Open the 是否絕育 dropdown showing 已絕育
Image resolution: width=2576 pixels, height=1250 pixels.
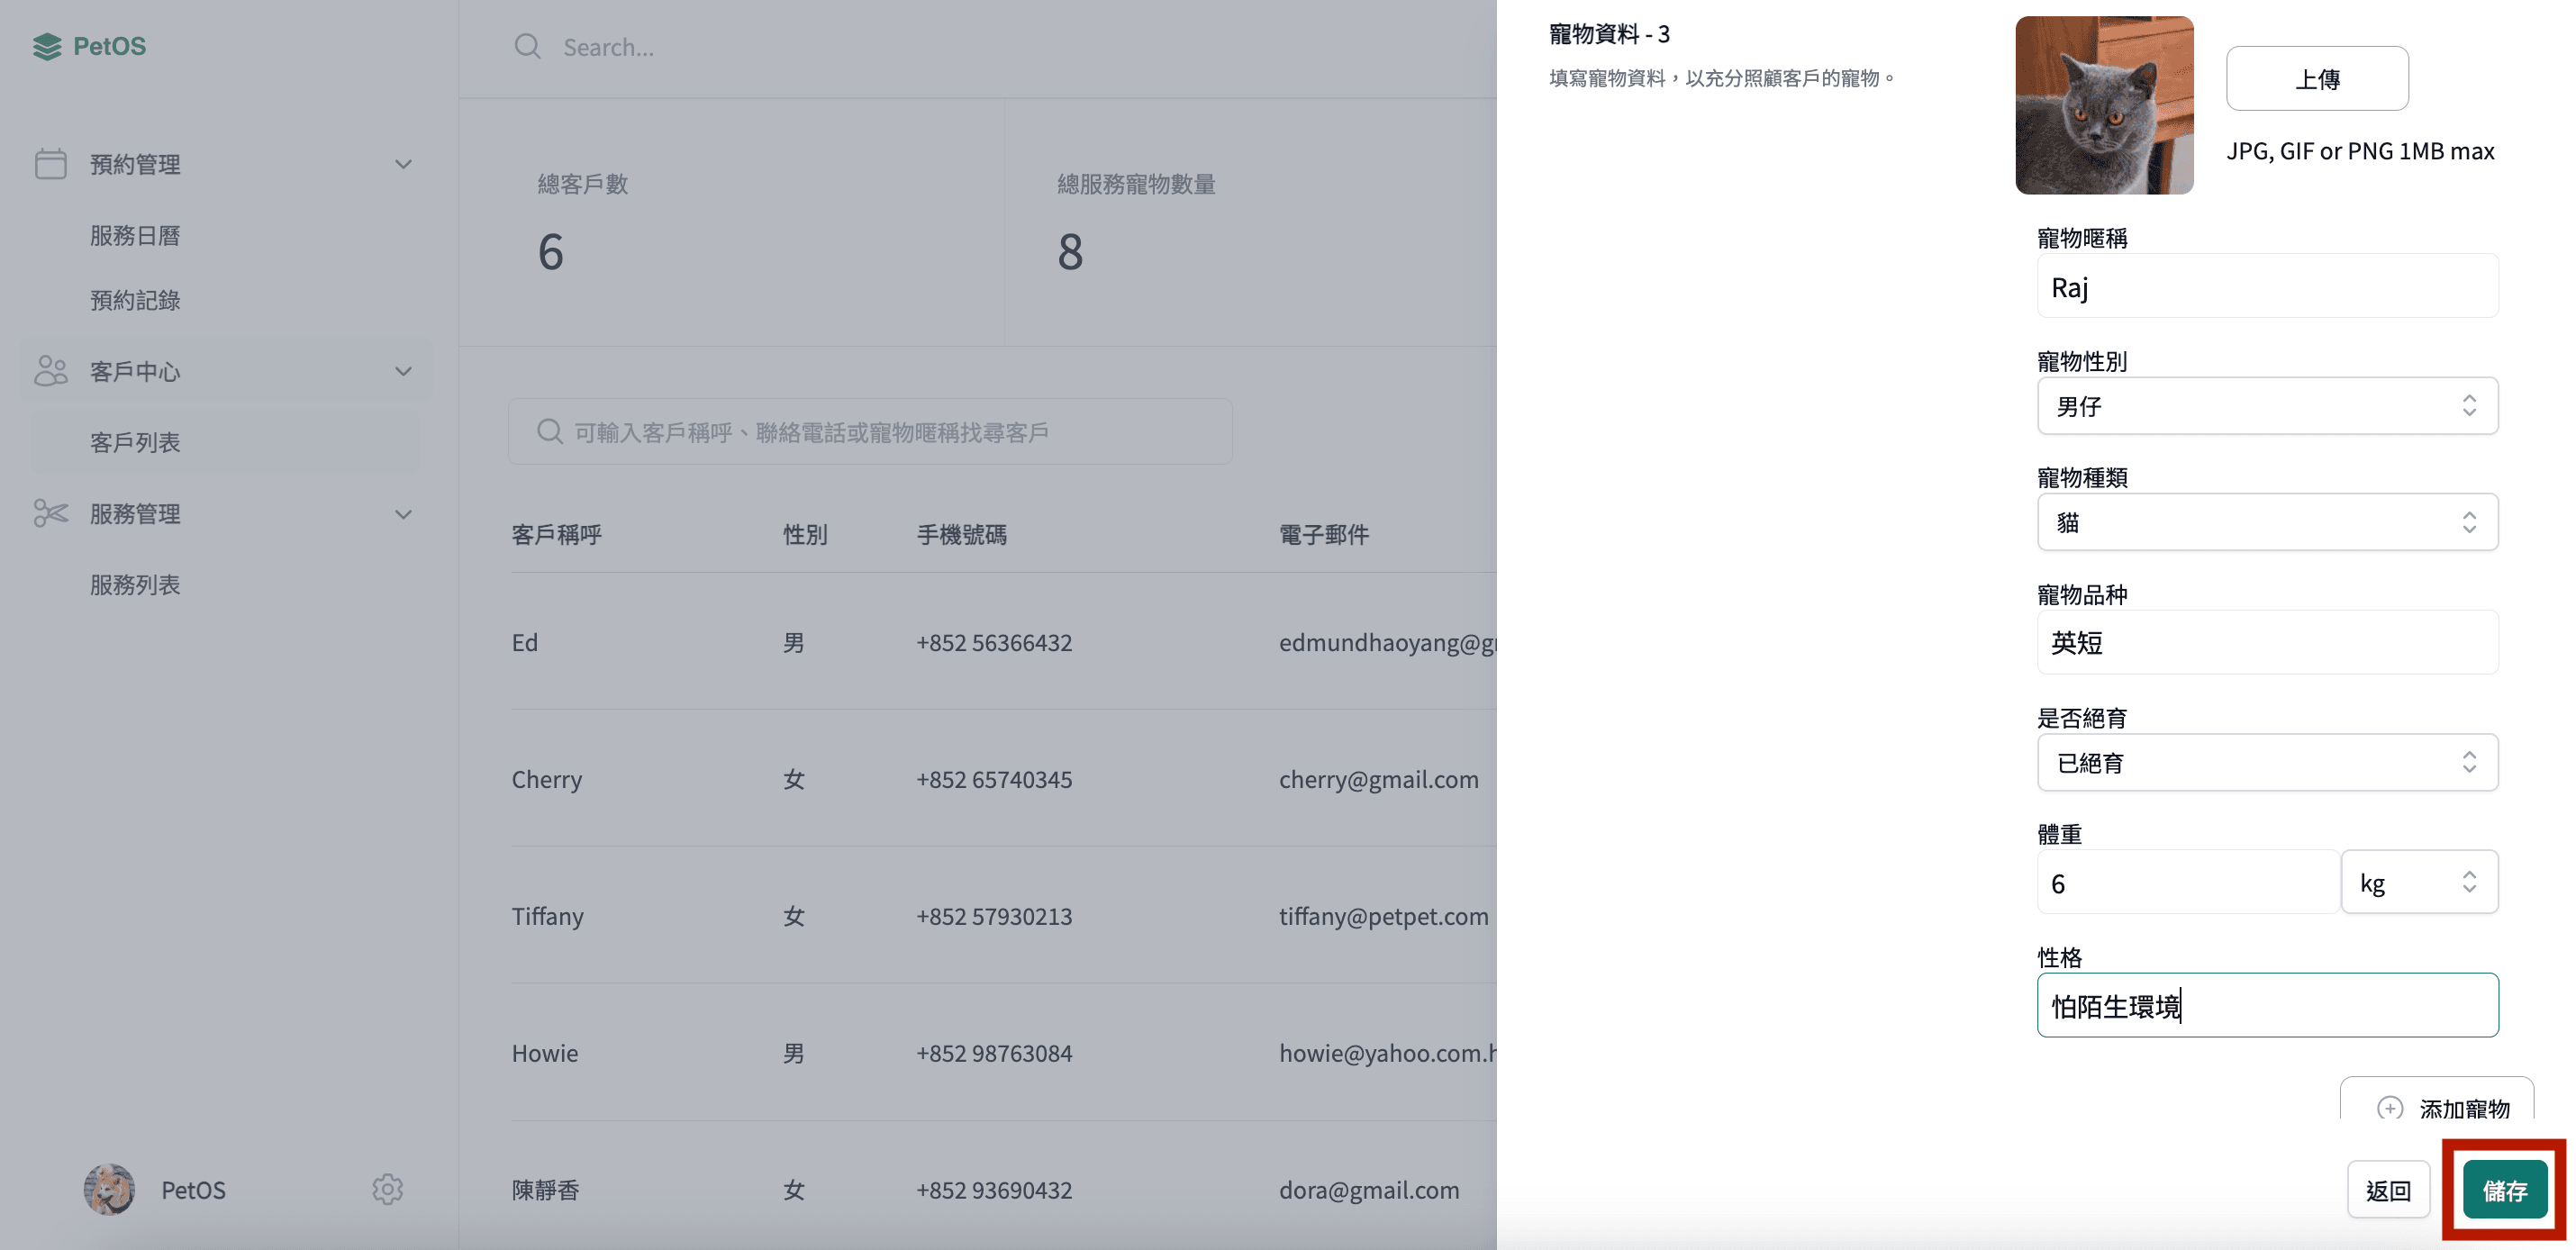[x=2267, y=762]
